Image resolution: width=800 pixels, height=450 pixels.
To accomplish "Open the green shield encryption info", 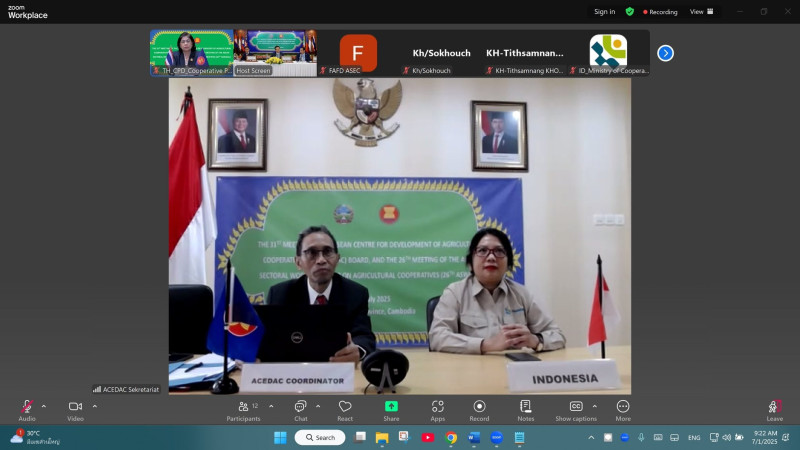I will tap(630, 12).
